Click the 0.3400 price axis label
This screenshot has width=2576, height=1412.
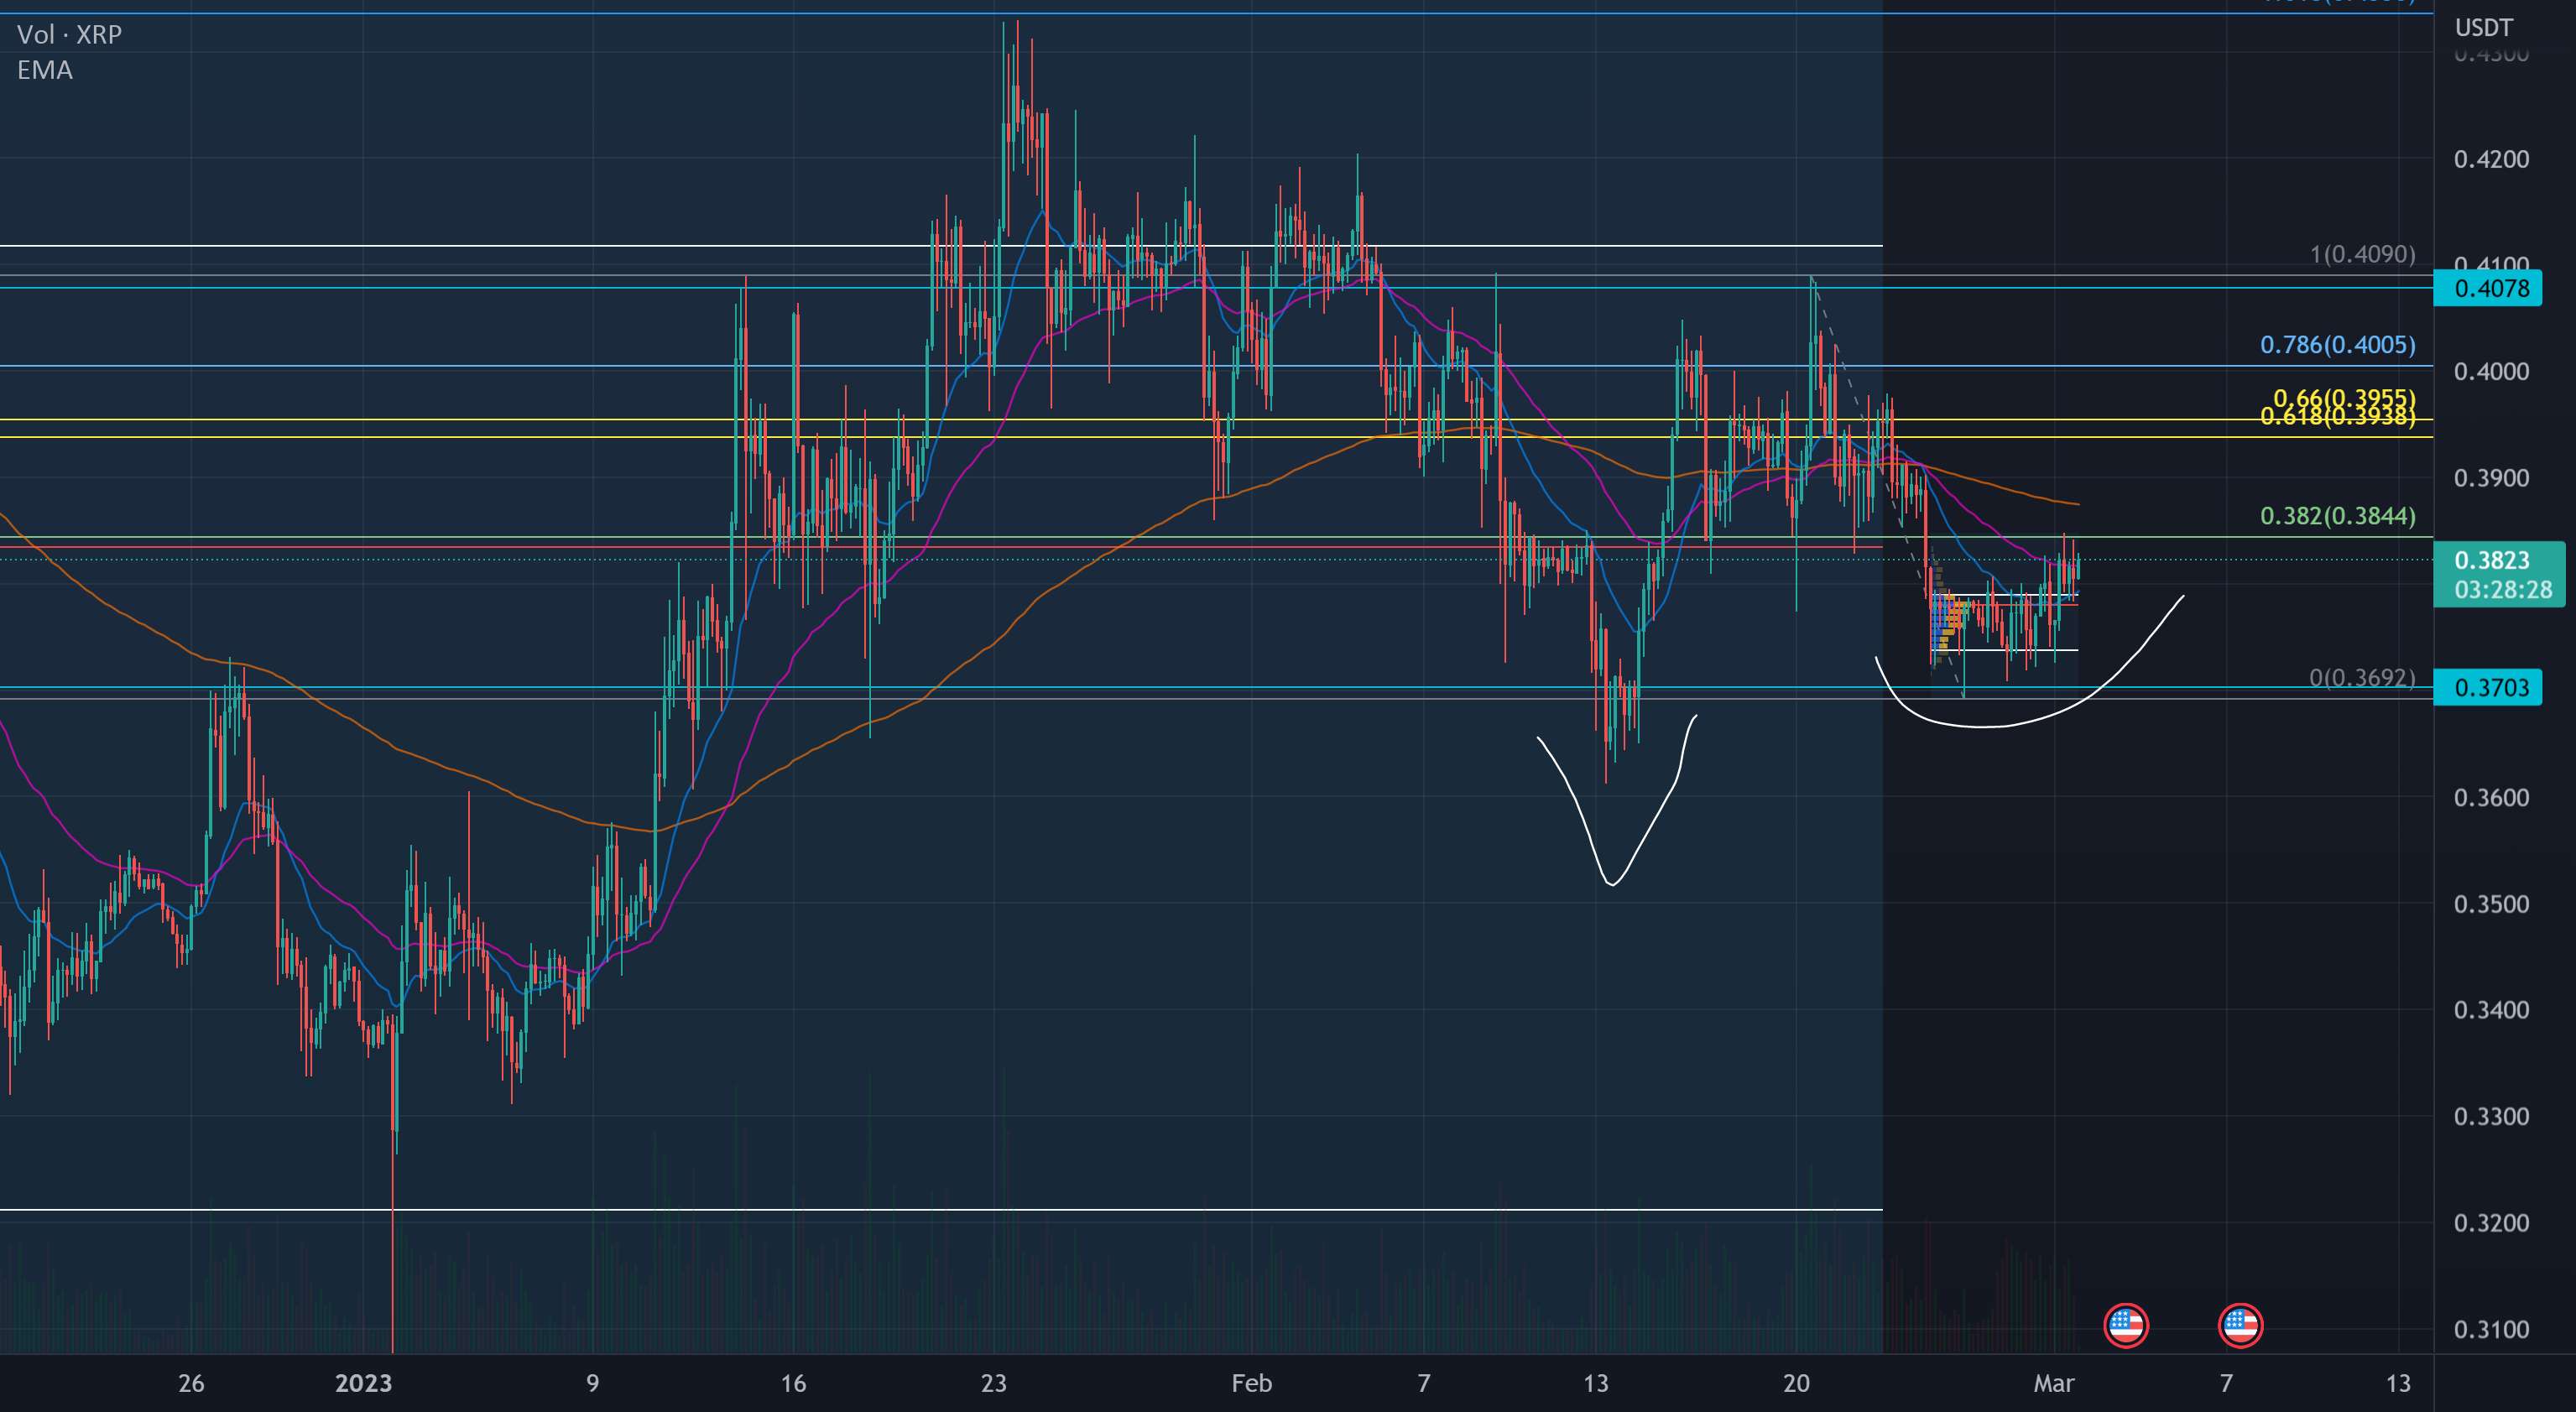click(2491, 1010)
